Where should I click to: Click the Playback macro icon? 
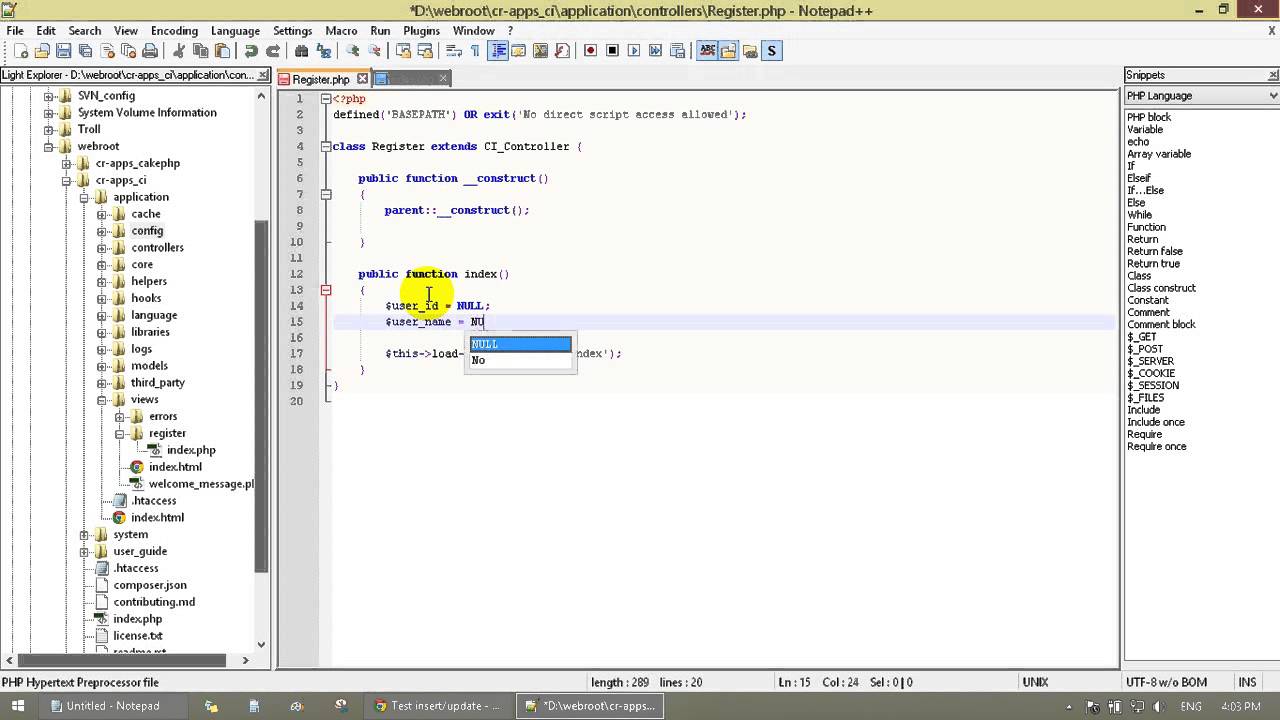(x=634, y=51)
